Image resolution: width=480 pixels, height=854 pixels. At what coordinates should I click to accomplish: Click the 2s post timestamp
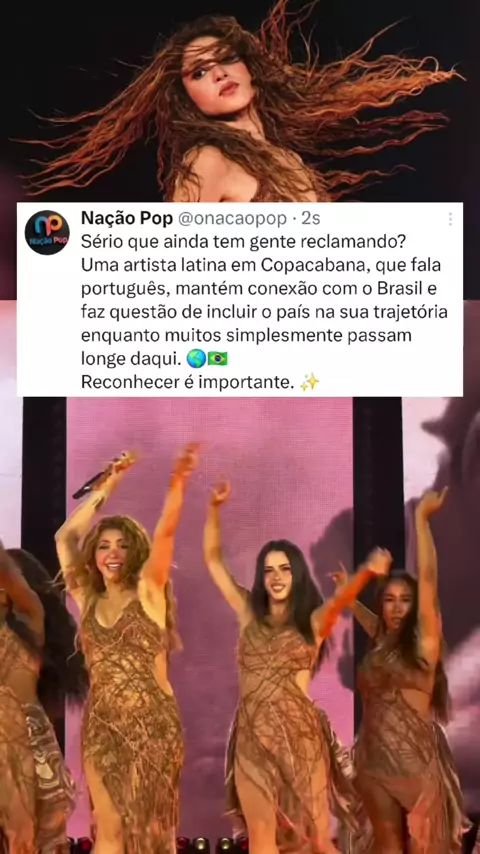(311, 218)
